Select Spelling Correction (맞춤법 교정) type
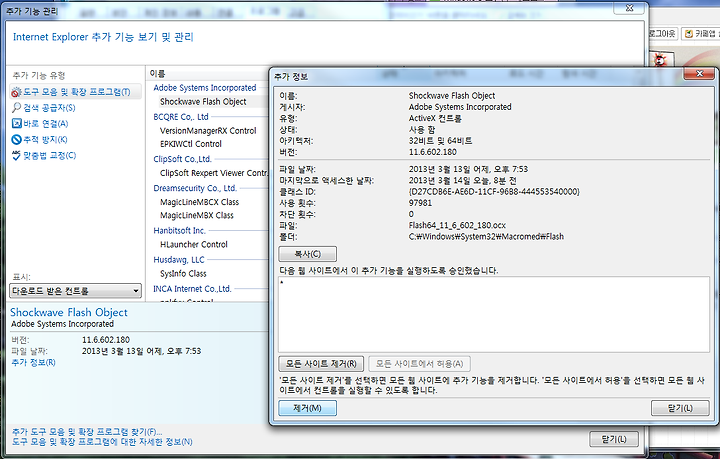This screenshot has width=720, height=459. click(44, 156)
